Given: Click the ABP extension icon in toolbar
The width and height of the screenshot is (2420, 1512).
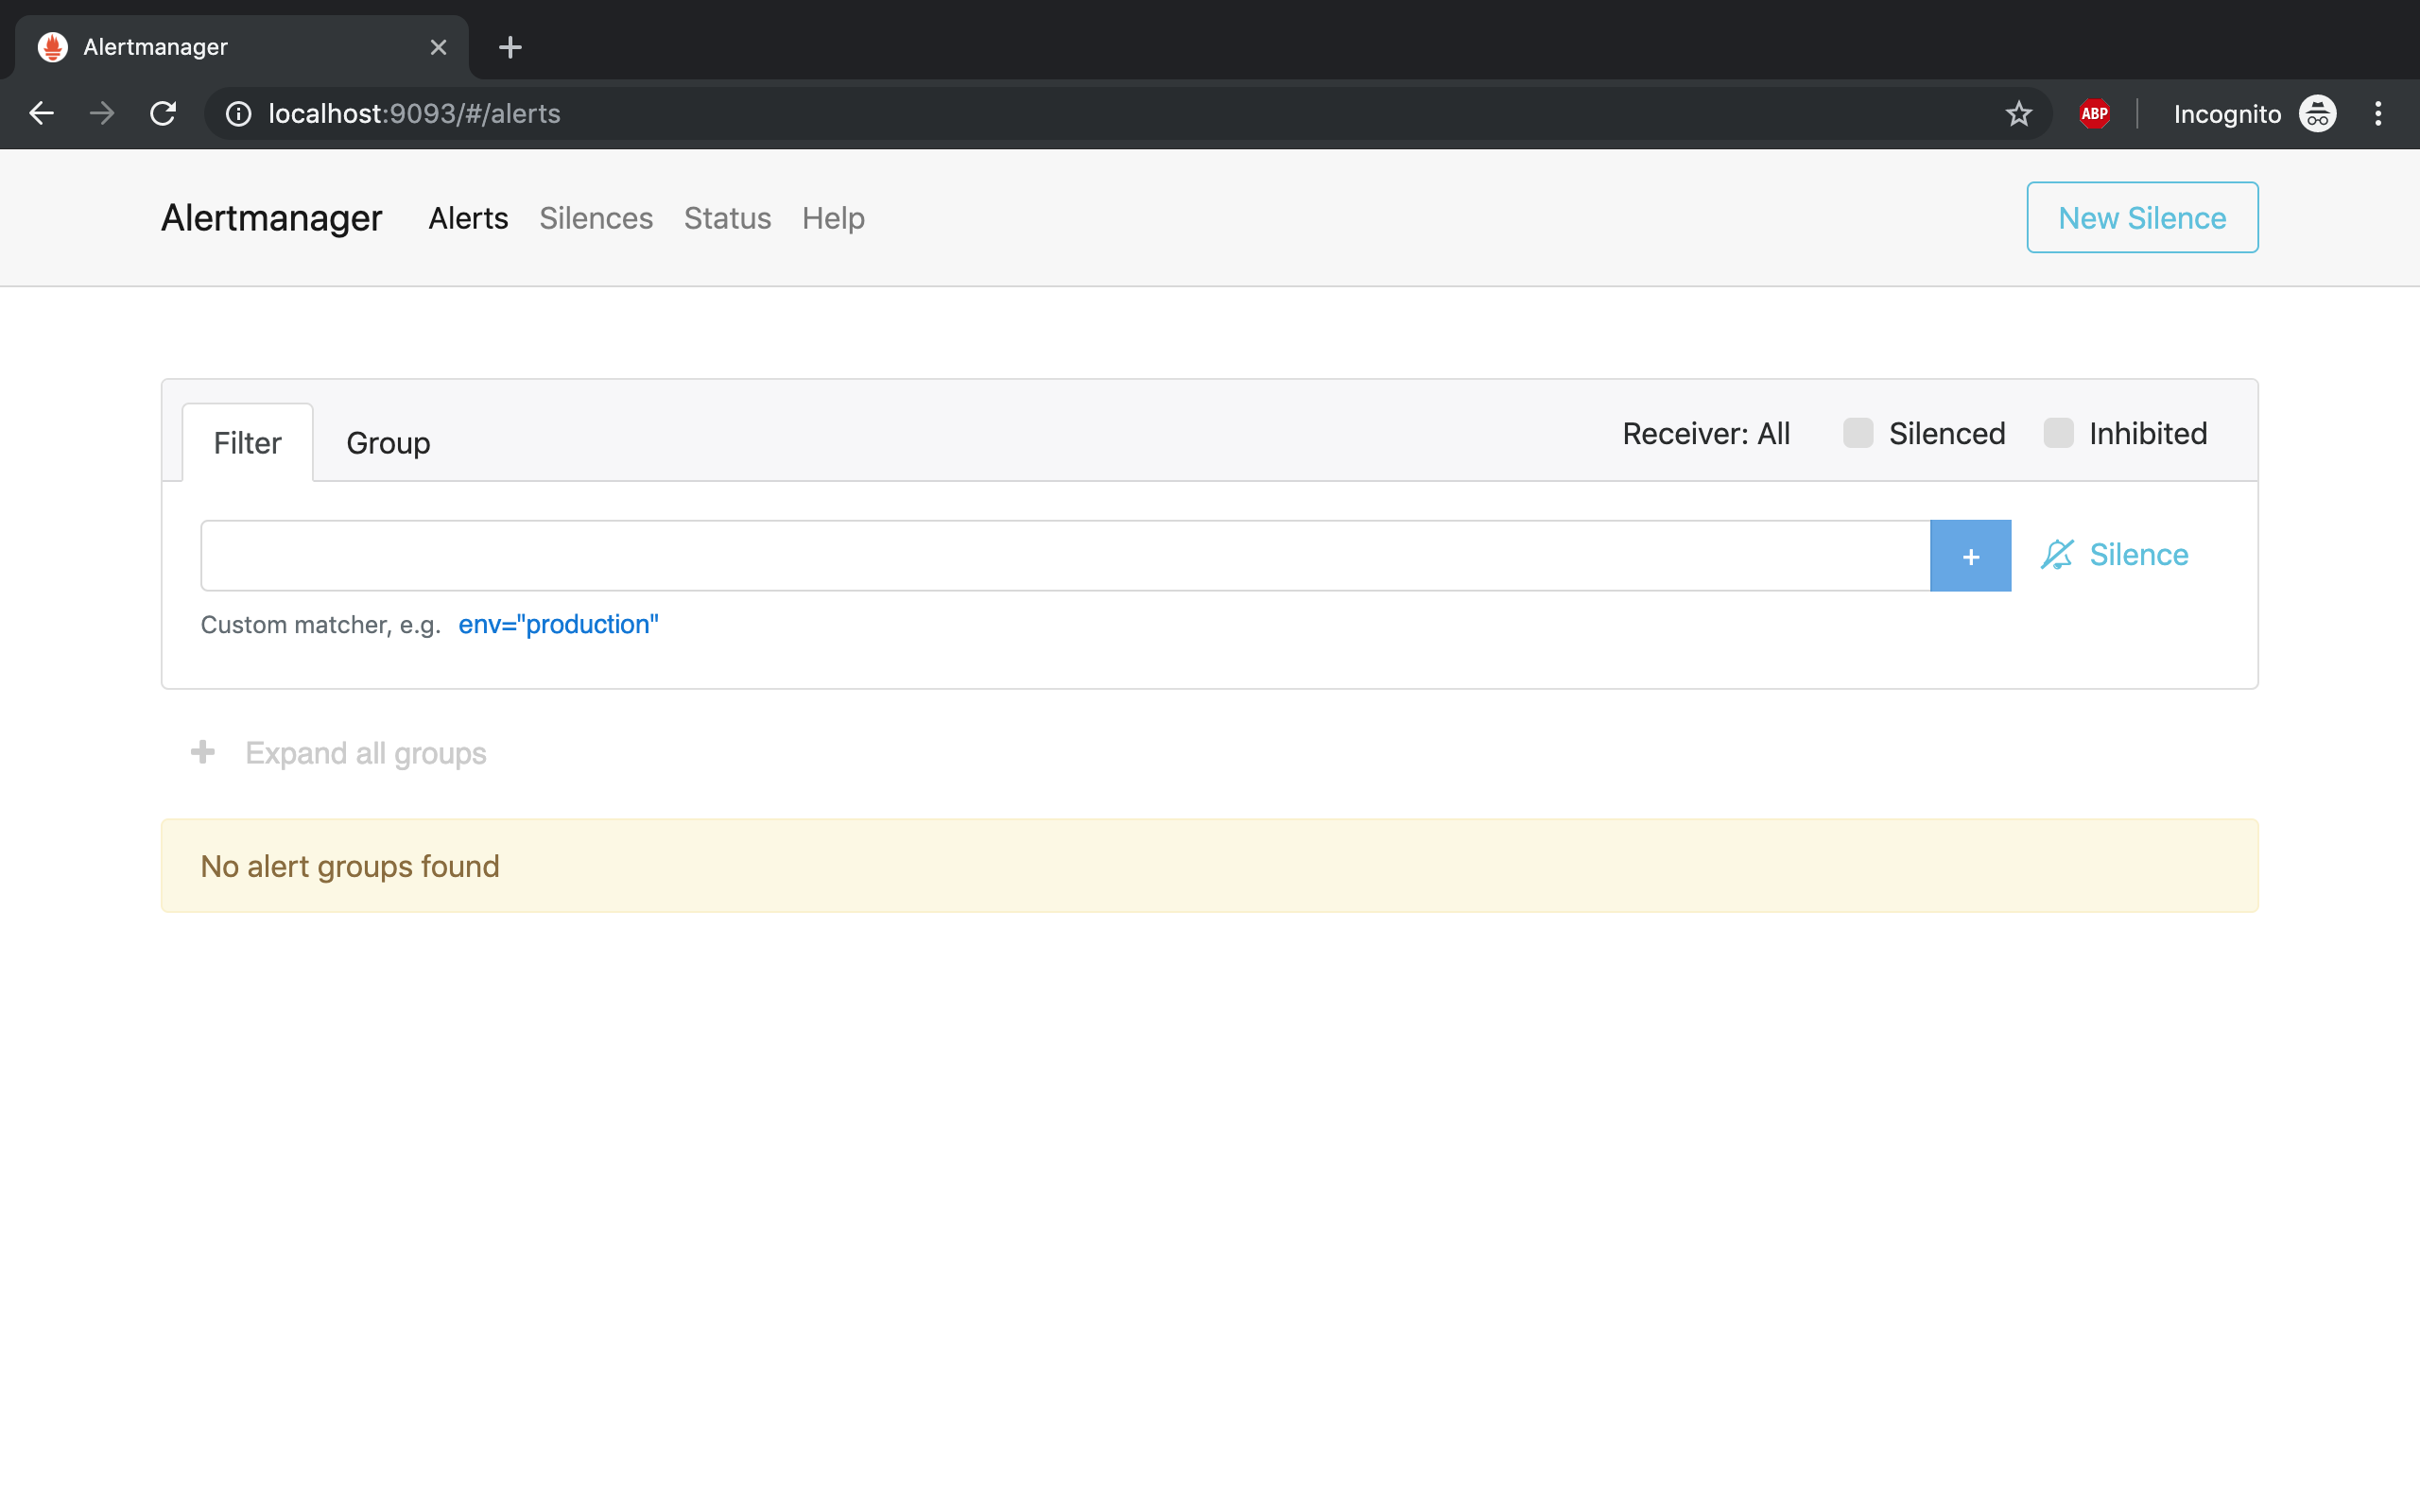Looking at the screenshot, I should click(2091, 113).
